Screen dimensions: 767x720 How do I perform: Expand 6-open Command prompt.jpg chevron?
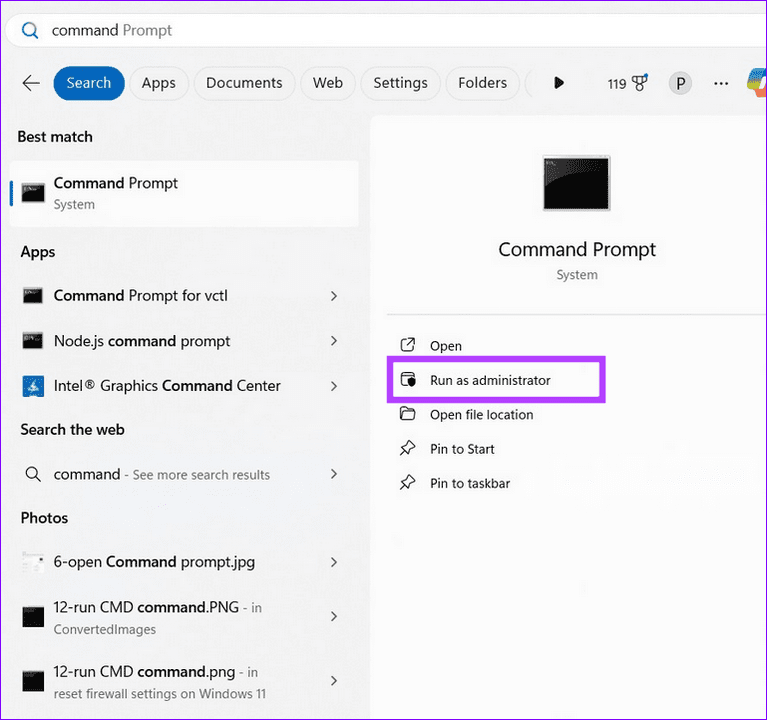coord(334,562)
